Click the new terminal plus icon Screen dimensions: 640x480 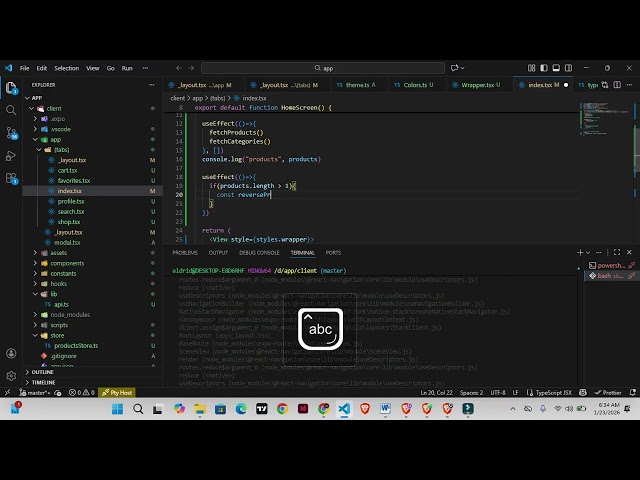coord(580,253)
